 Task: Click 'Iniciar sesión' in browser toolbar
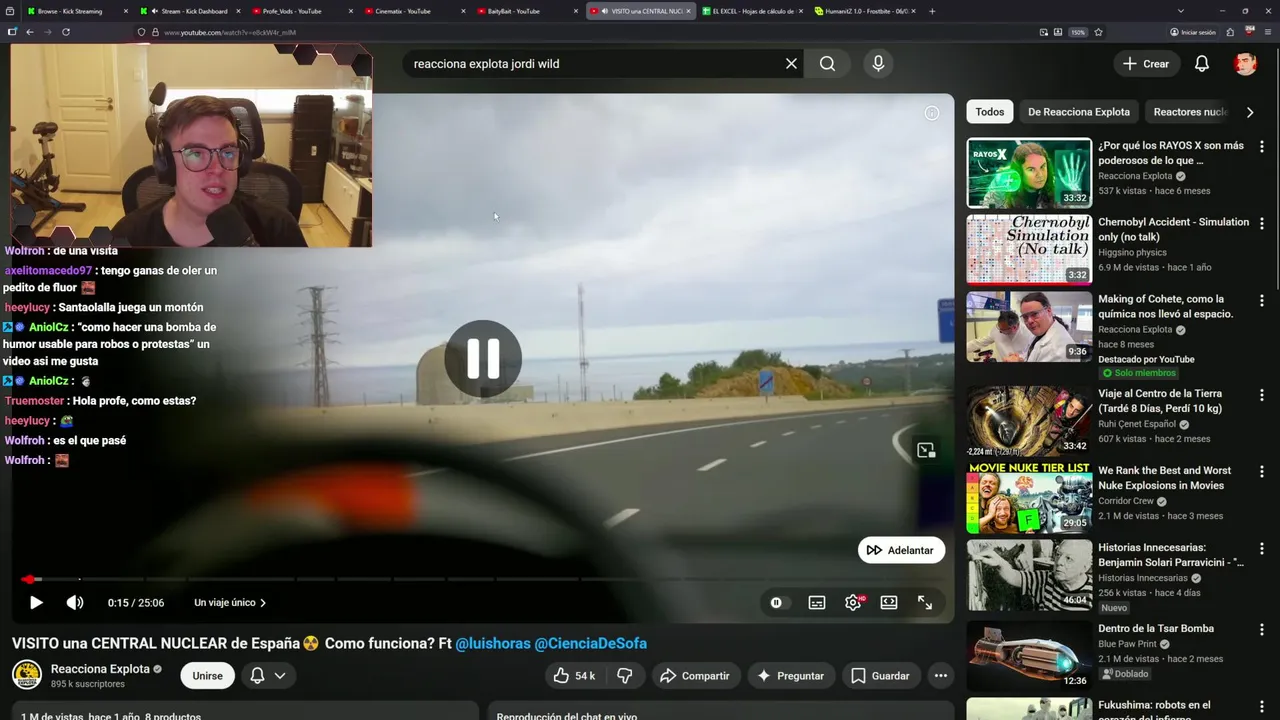pos(1192,32)
